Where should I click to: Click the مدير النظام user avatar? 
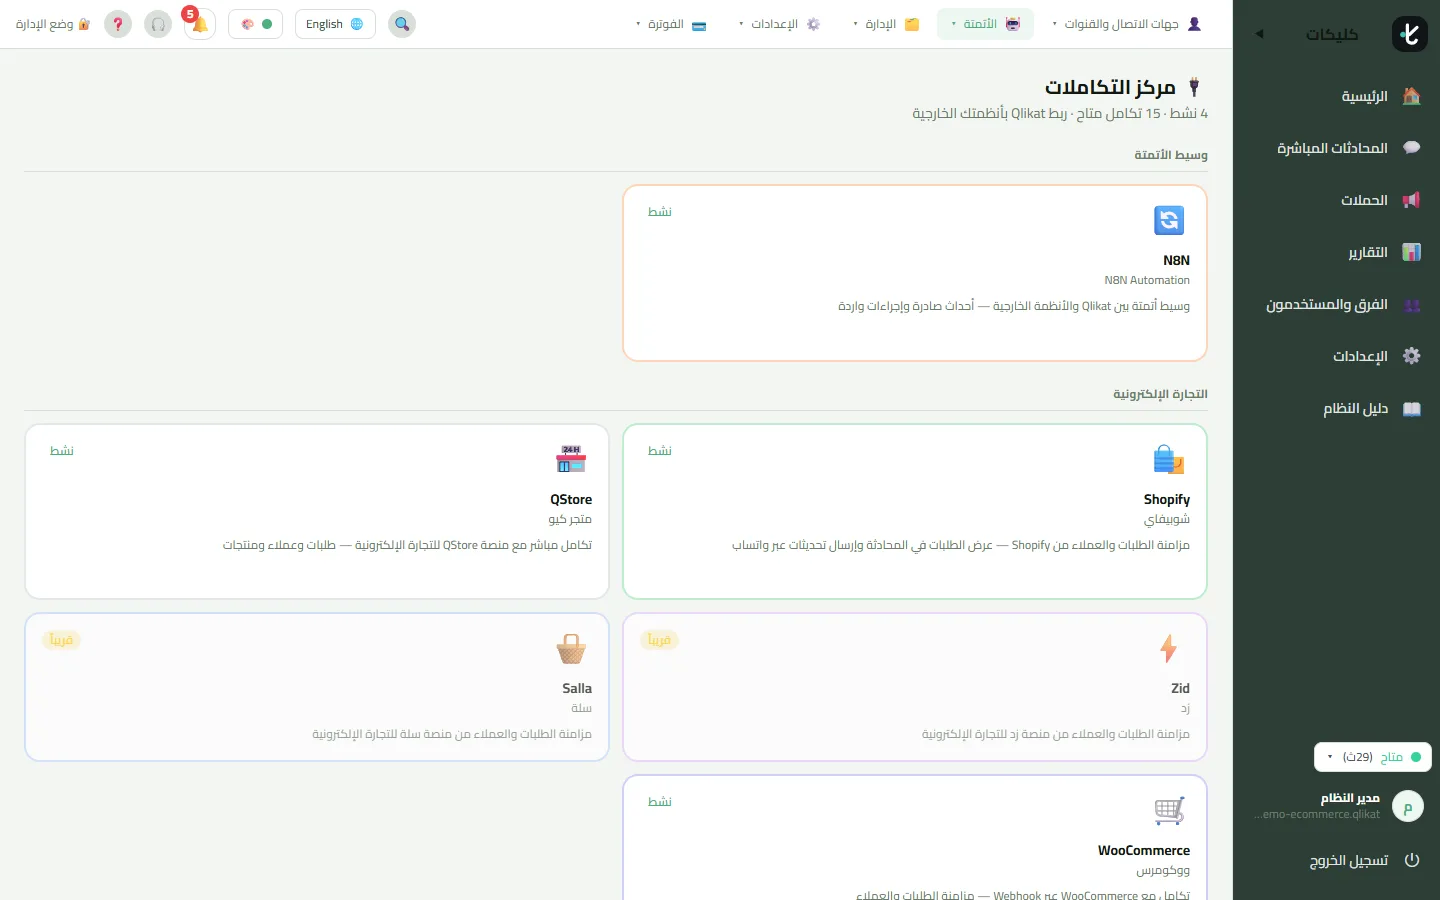click(x=1408, y=806)
